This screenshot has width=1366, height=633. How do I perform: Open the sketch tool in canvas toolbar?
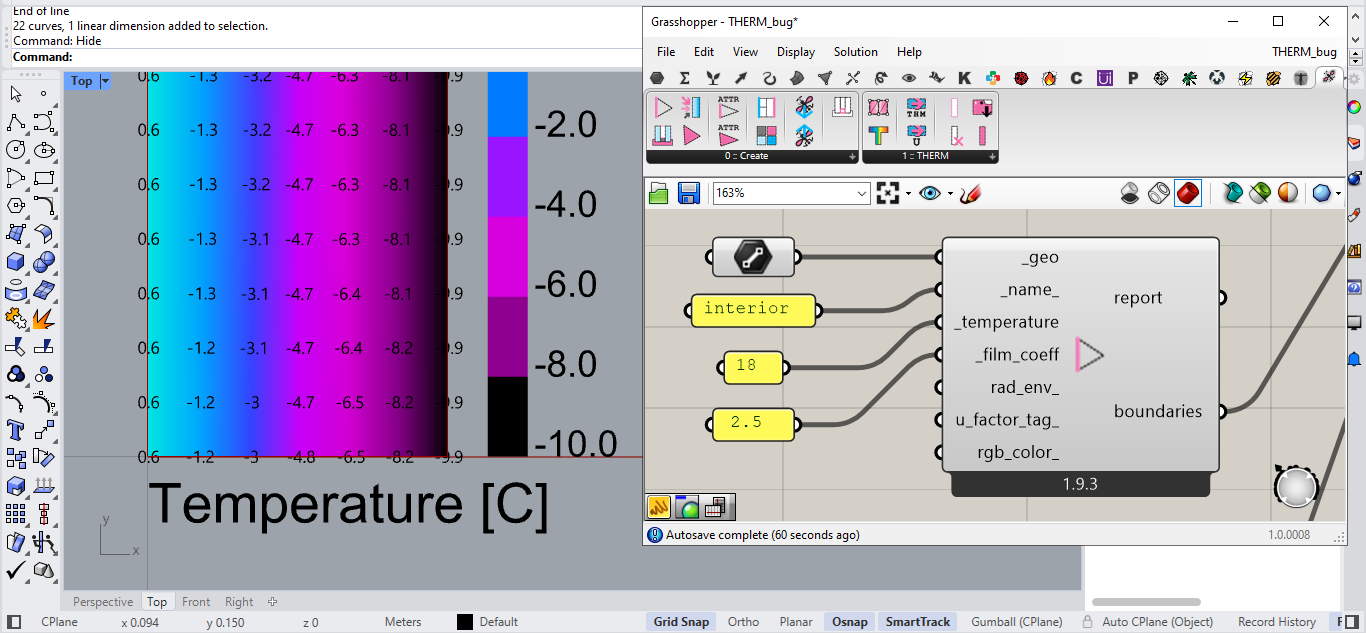pyautogui.click(x=969, y=193)
